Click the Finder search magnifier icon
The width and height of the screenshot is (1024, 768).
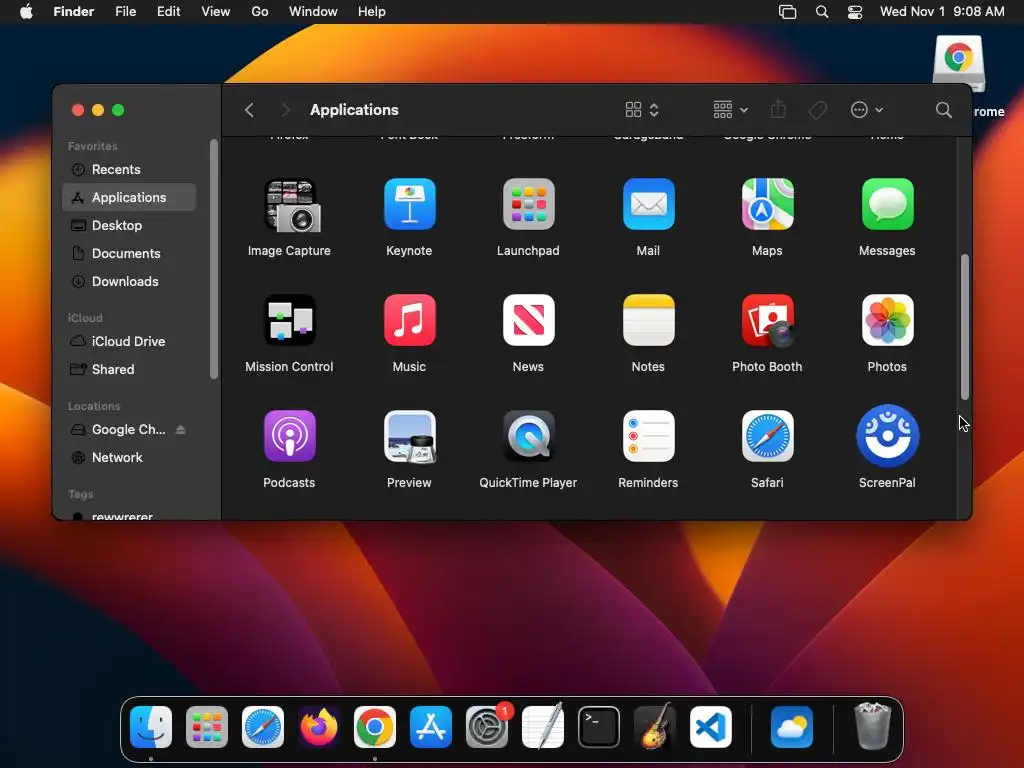pyautogui.click(x=943, y=110)
